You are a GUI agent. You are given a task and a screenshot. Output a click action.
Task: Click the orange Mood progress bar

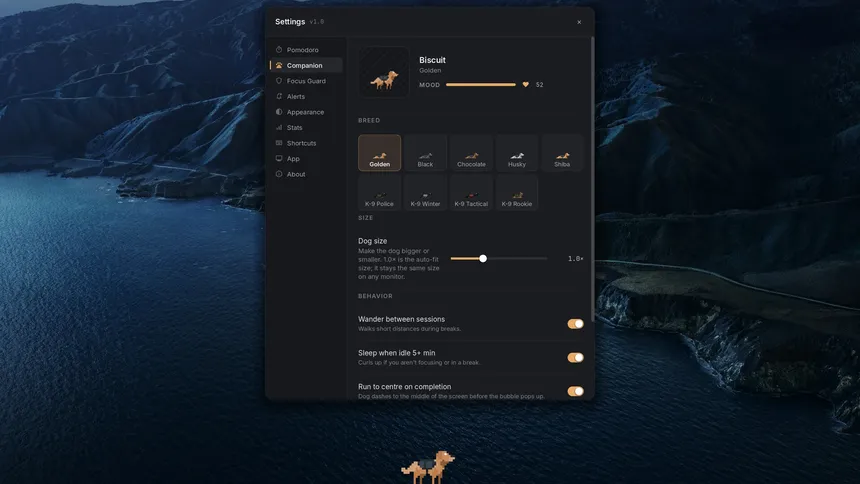point(480,85)
